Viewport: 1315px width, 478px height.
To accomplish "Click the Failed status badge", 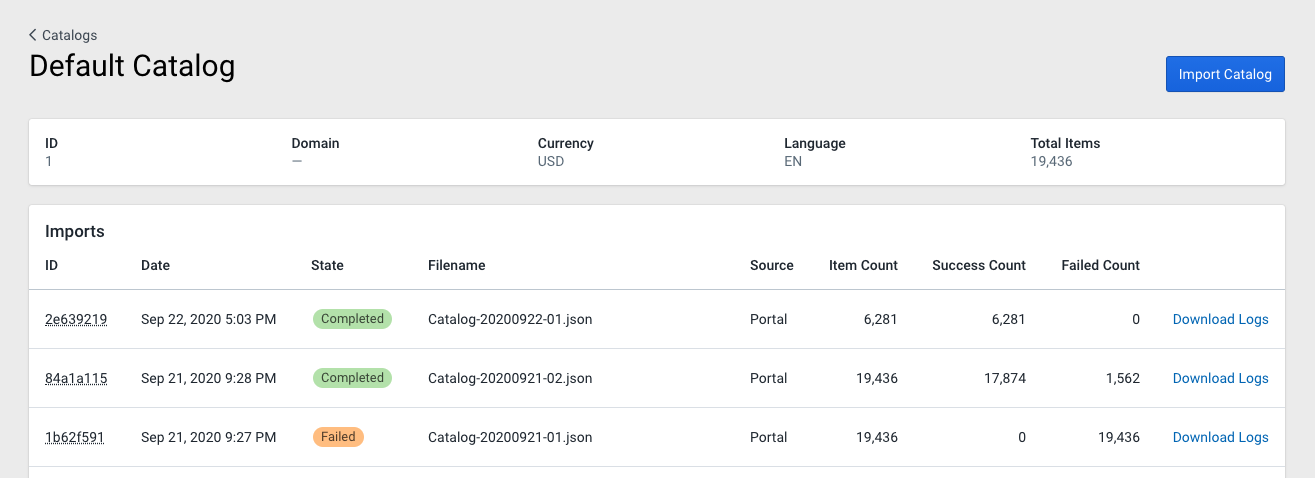I will [338, 437].
